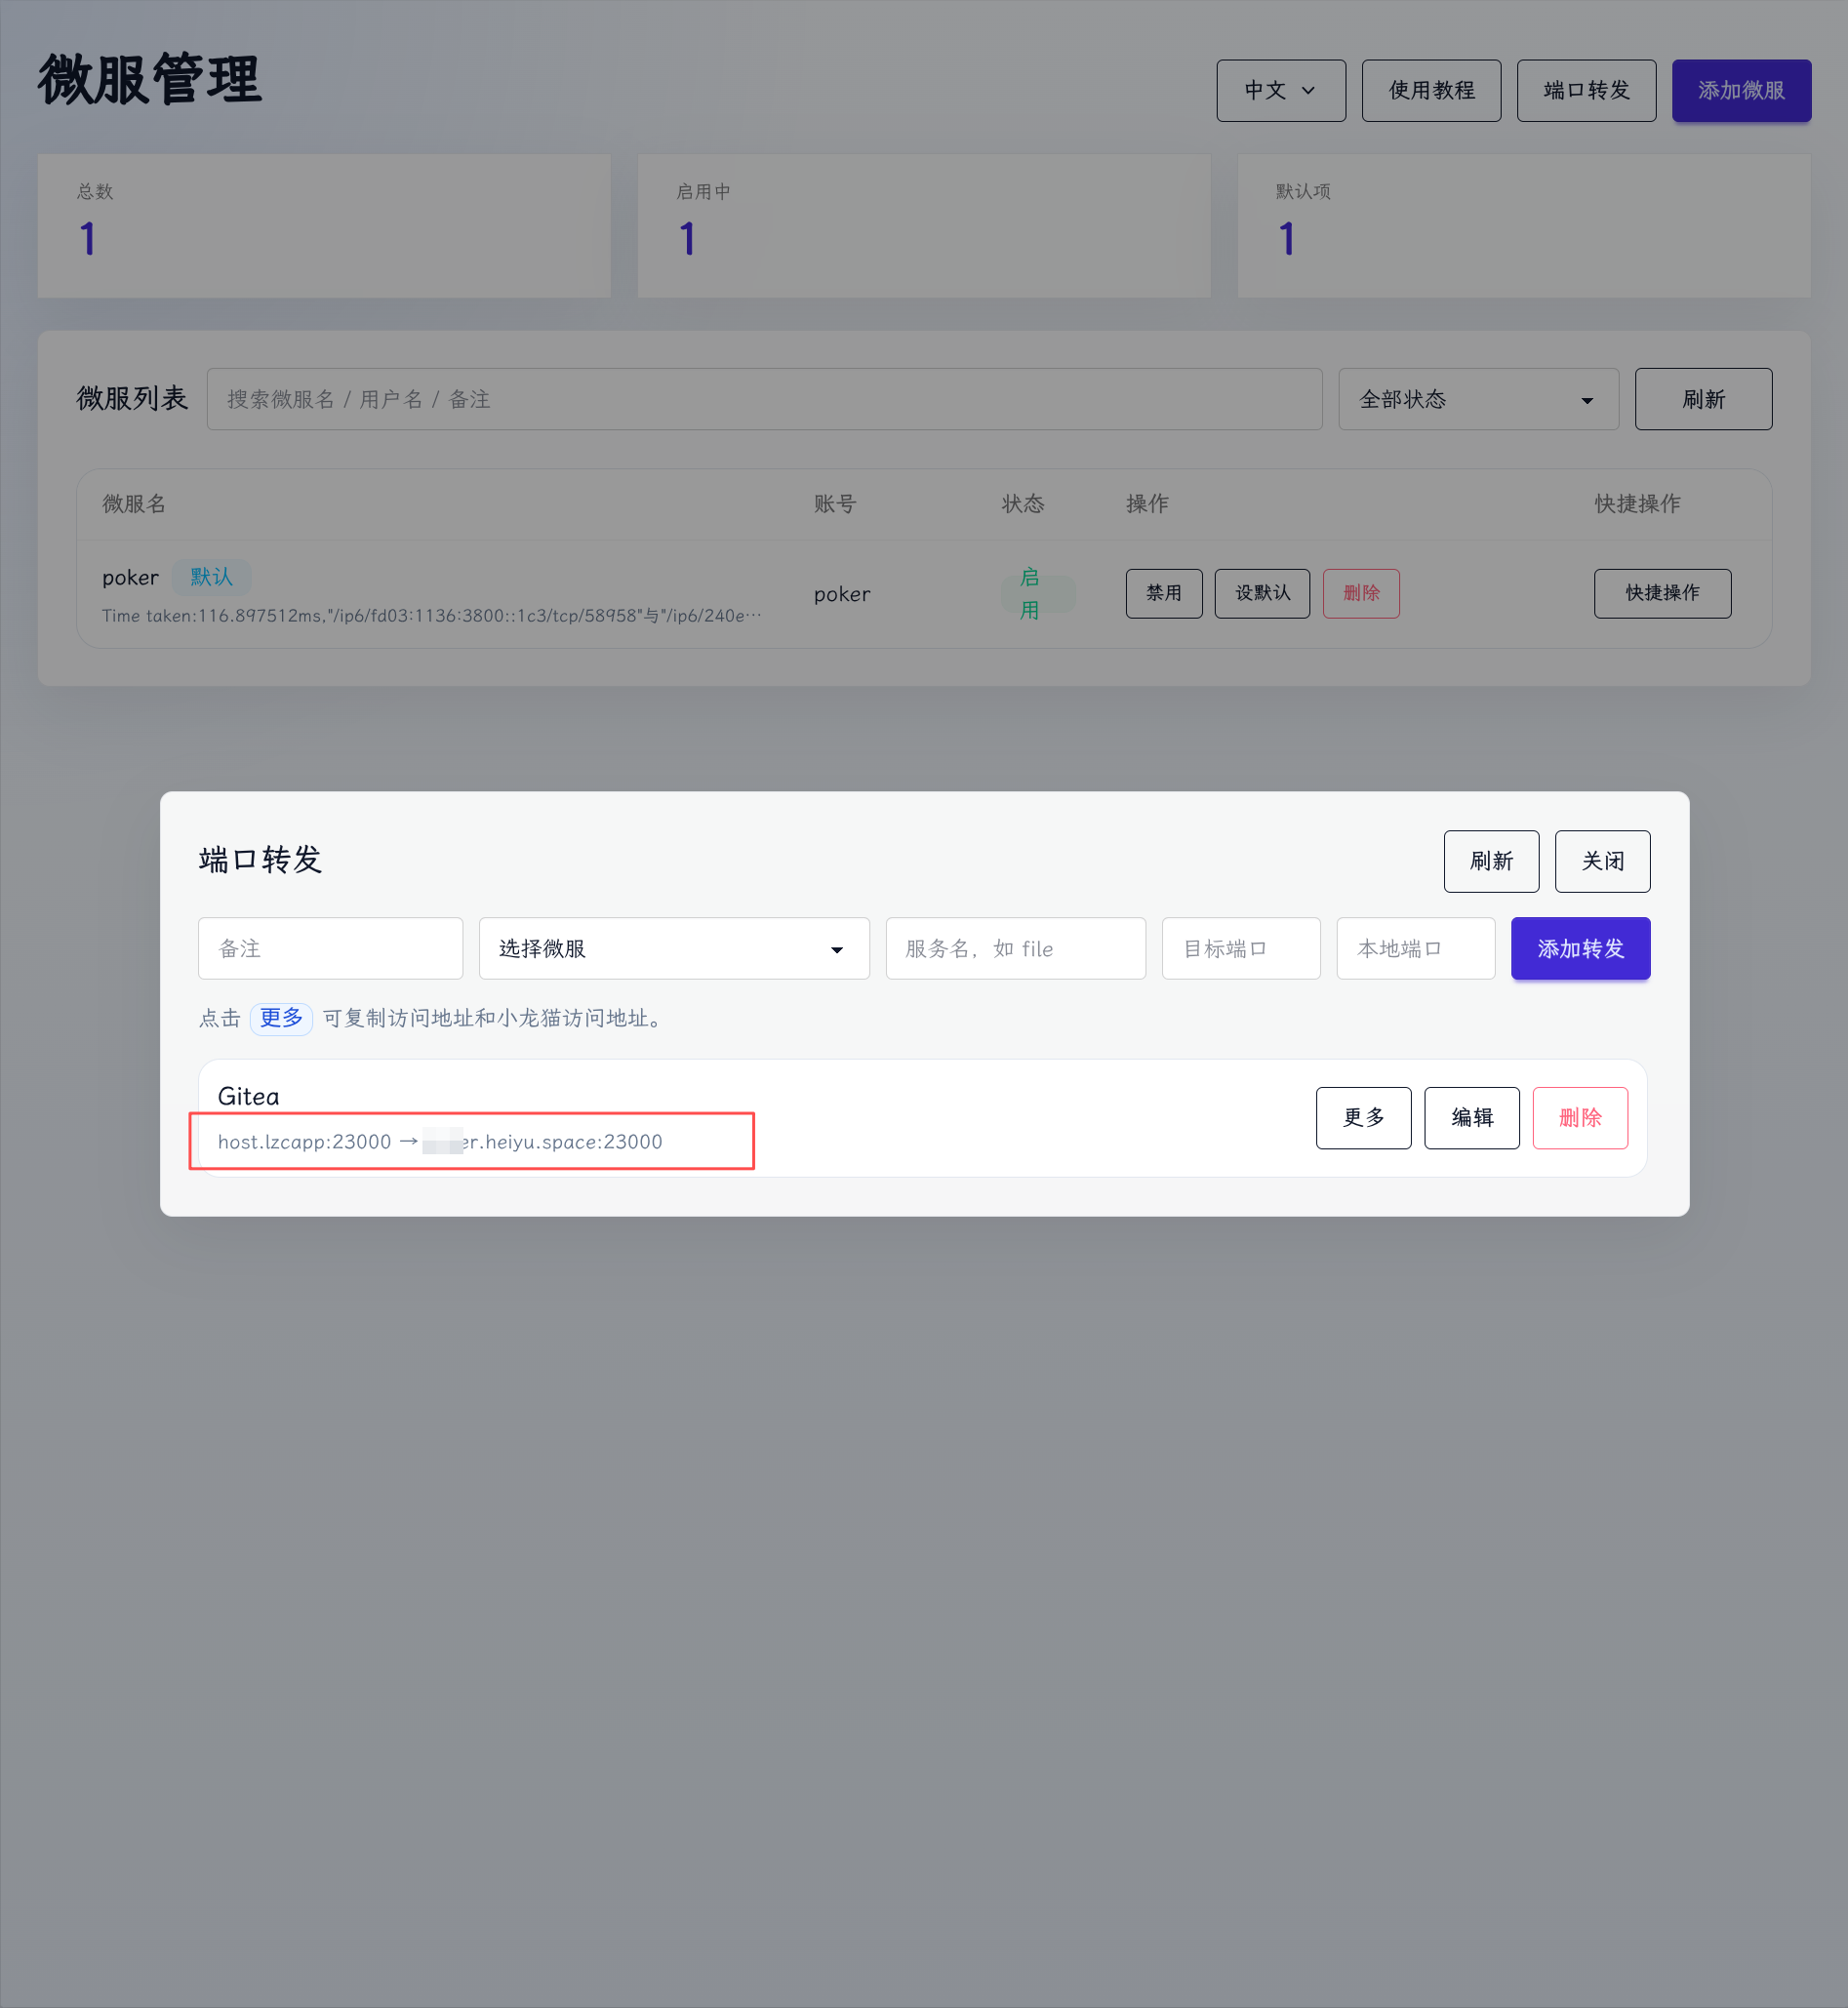Image resolution: width=1848 pixels, height=2008 pixels.
Task: Click the 备注 input field
Action: 330,948
